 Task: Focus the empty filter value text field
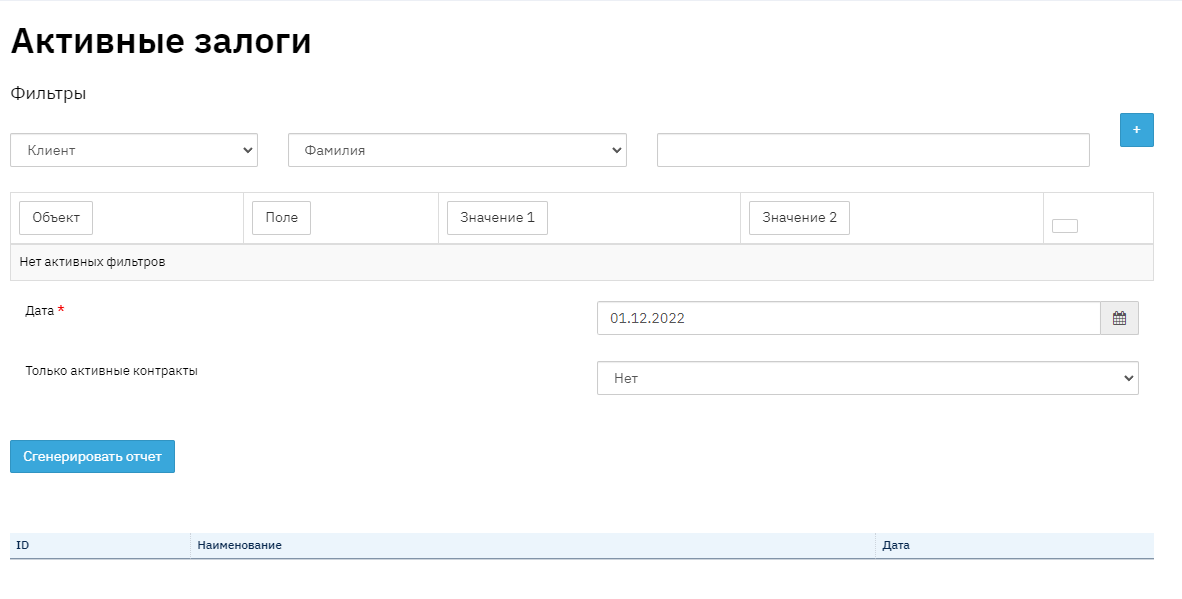pos(872,150)
